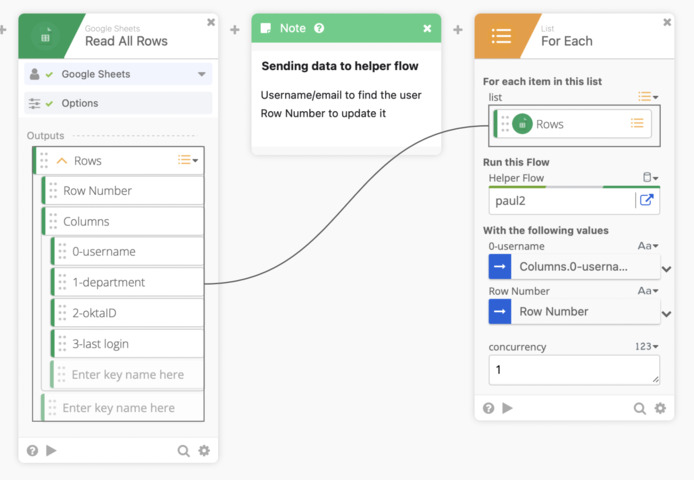Select the 0-username output field

point(127,252)
